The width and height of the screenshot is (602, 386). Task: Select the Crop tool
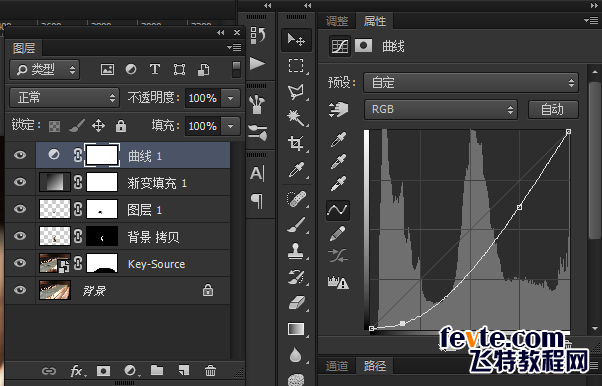(x=296, y=143)
